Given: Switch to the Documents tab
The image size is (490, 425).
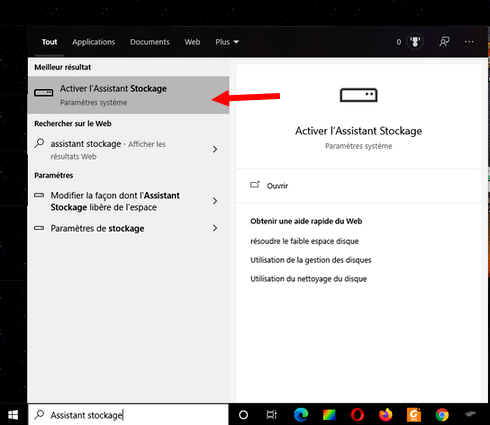Looking at the screenshot, I should click(x=150, y=42).
